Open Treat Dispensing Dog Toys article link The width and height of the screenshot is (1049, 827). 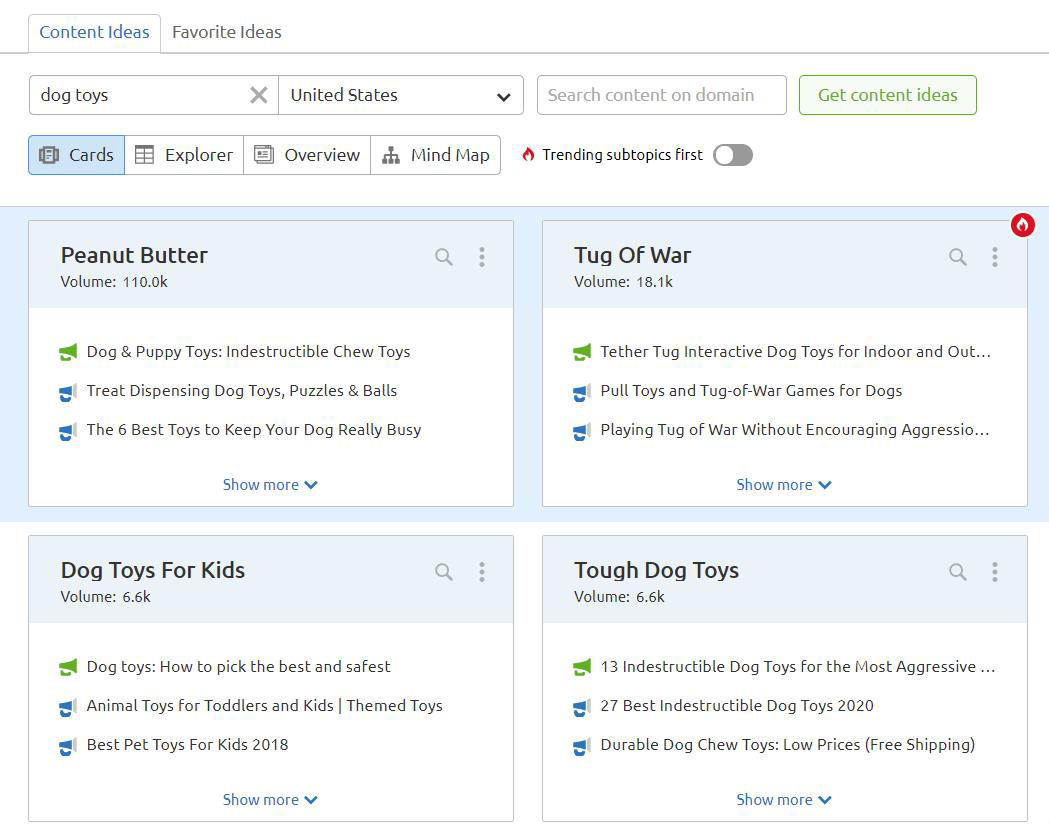coord(241,391)
